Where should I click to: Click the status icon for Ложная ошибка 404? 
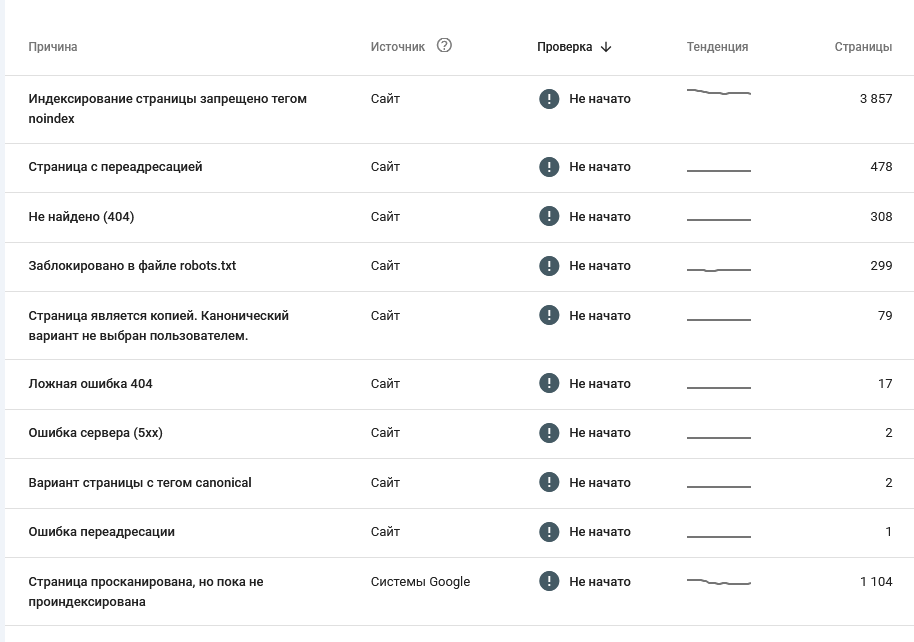[549, 384]
